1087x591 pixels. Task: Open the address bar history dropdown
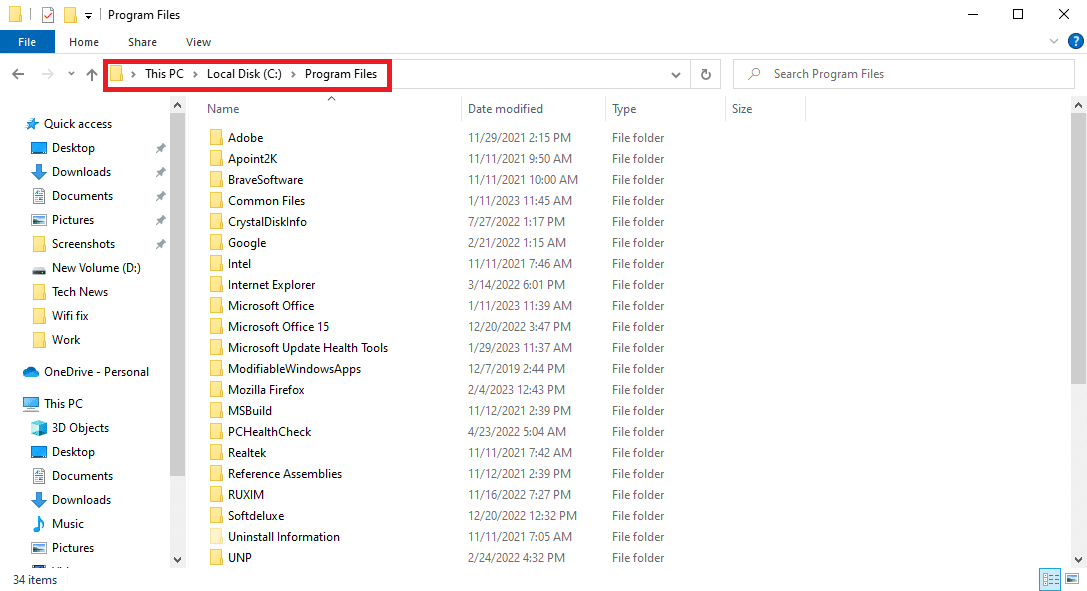tap(675, 75)
